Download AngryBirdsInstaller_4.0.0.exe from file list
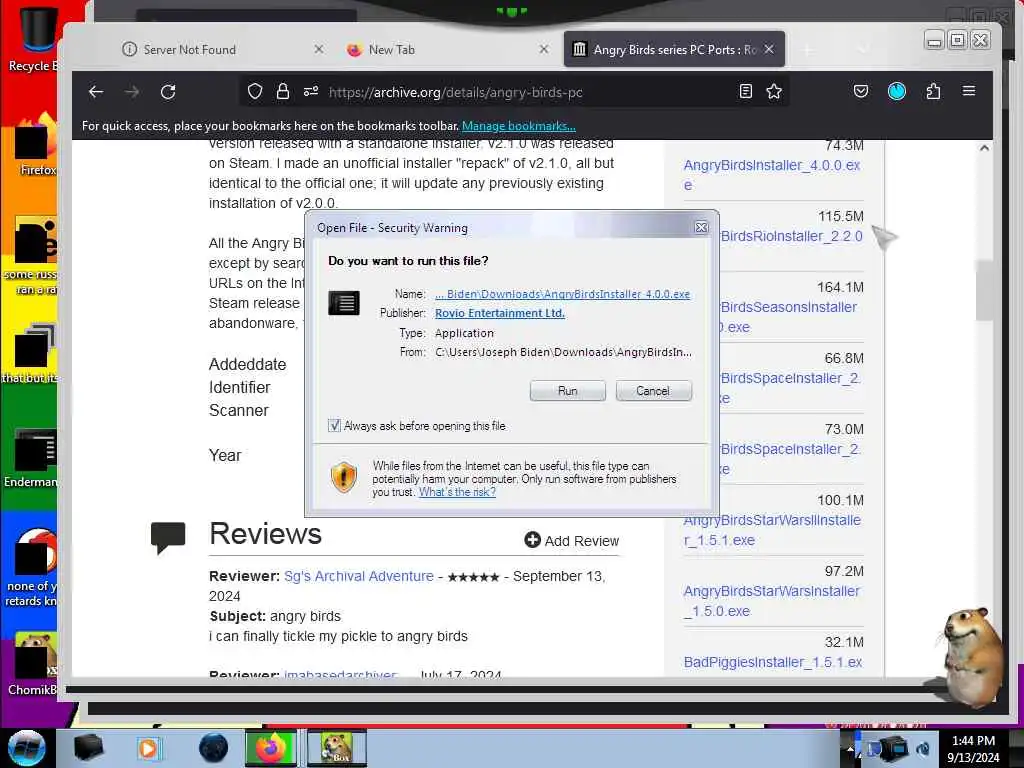Screen dimensions: 1024x768 [772, 175]
